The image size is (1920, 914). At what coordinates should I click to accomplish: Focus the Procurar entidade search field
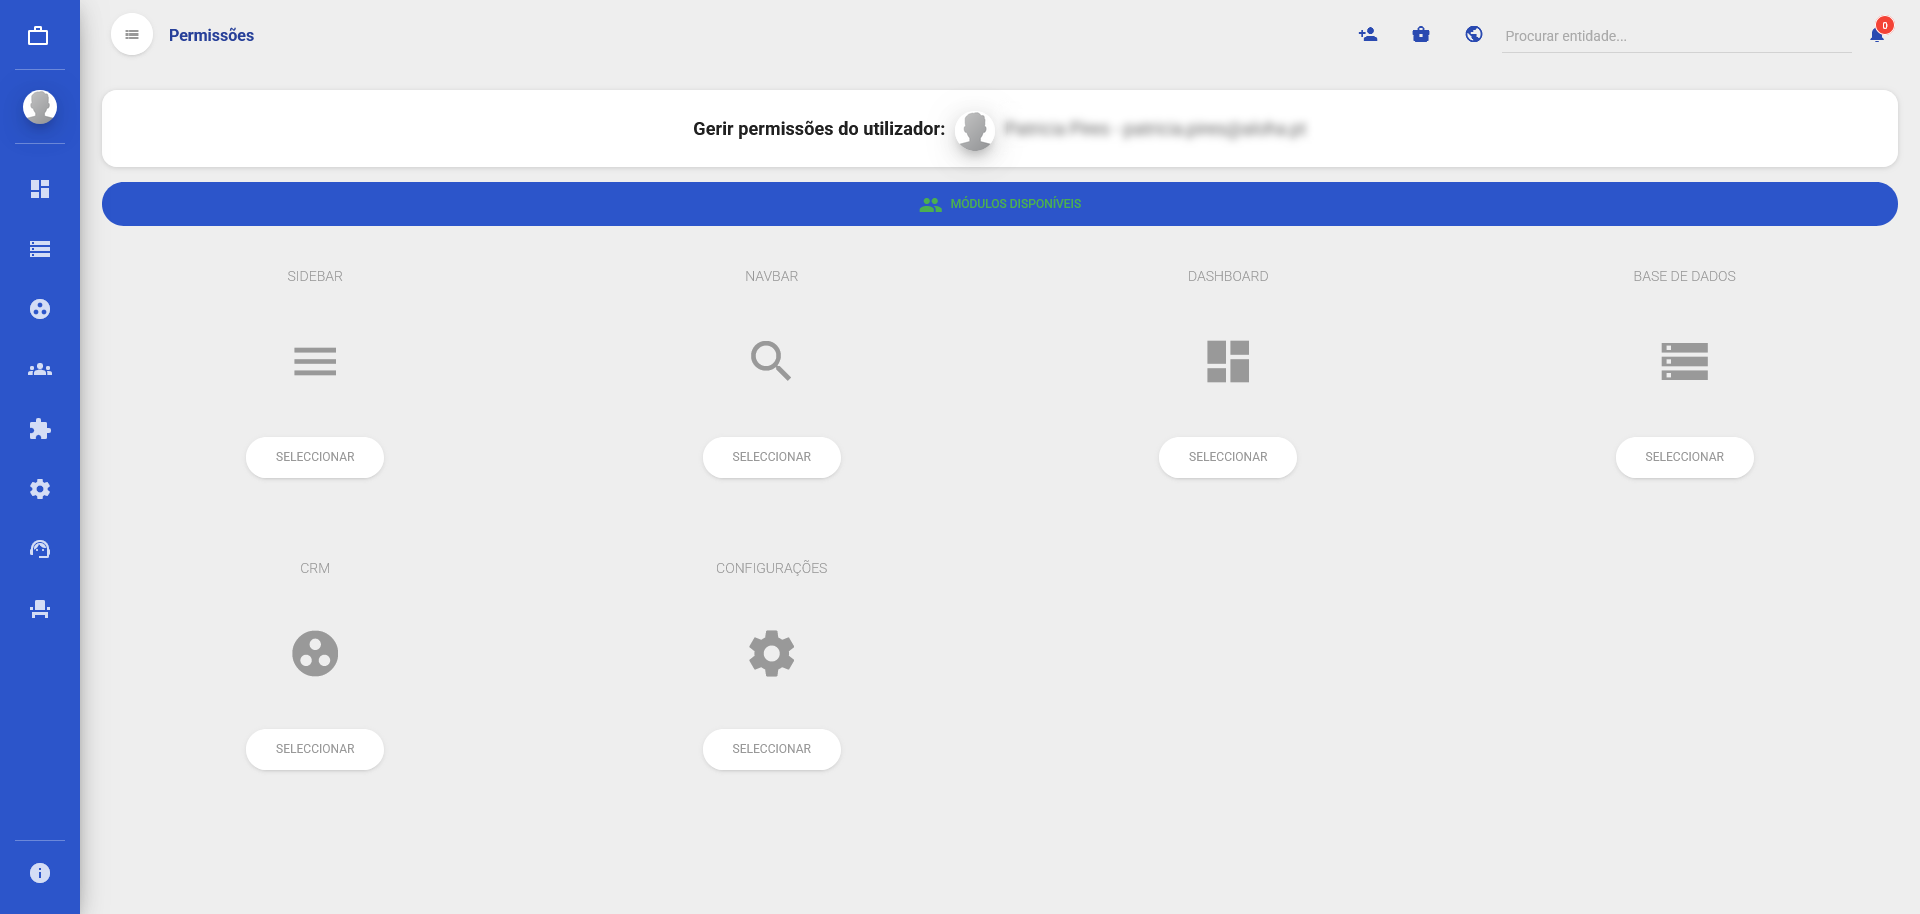coord(1676,36)
